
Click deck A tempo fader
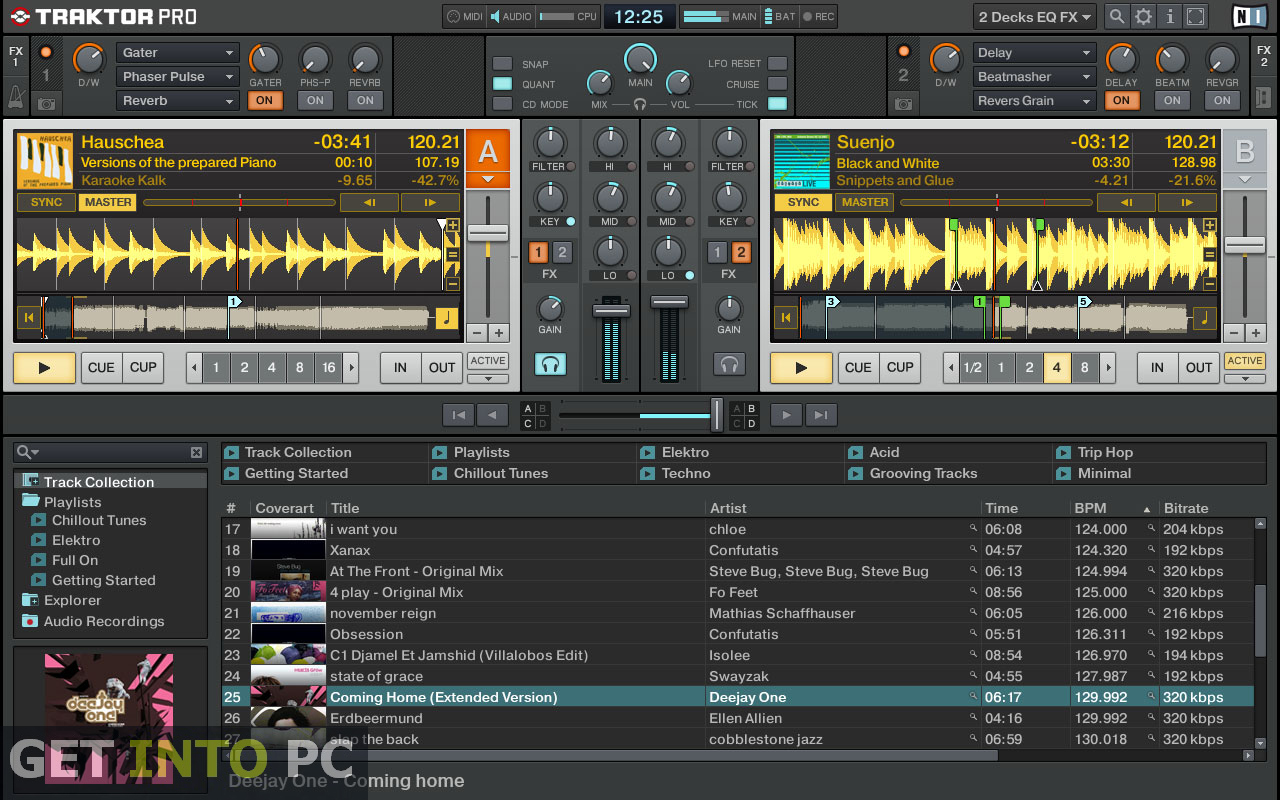(x=488, y=232)
